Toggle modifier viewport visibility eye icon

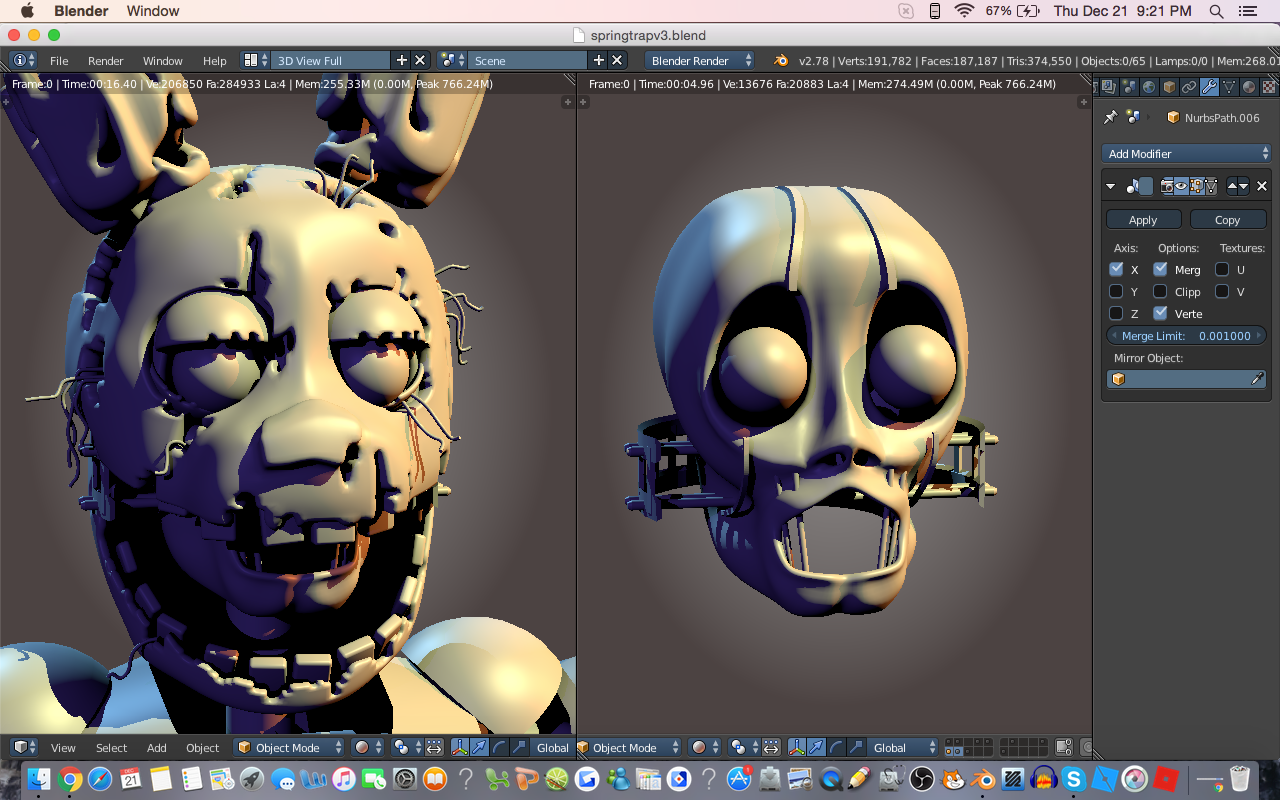tap(1181, 186)
